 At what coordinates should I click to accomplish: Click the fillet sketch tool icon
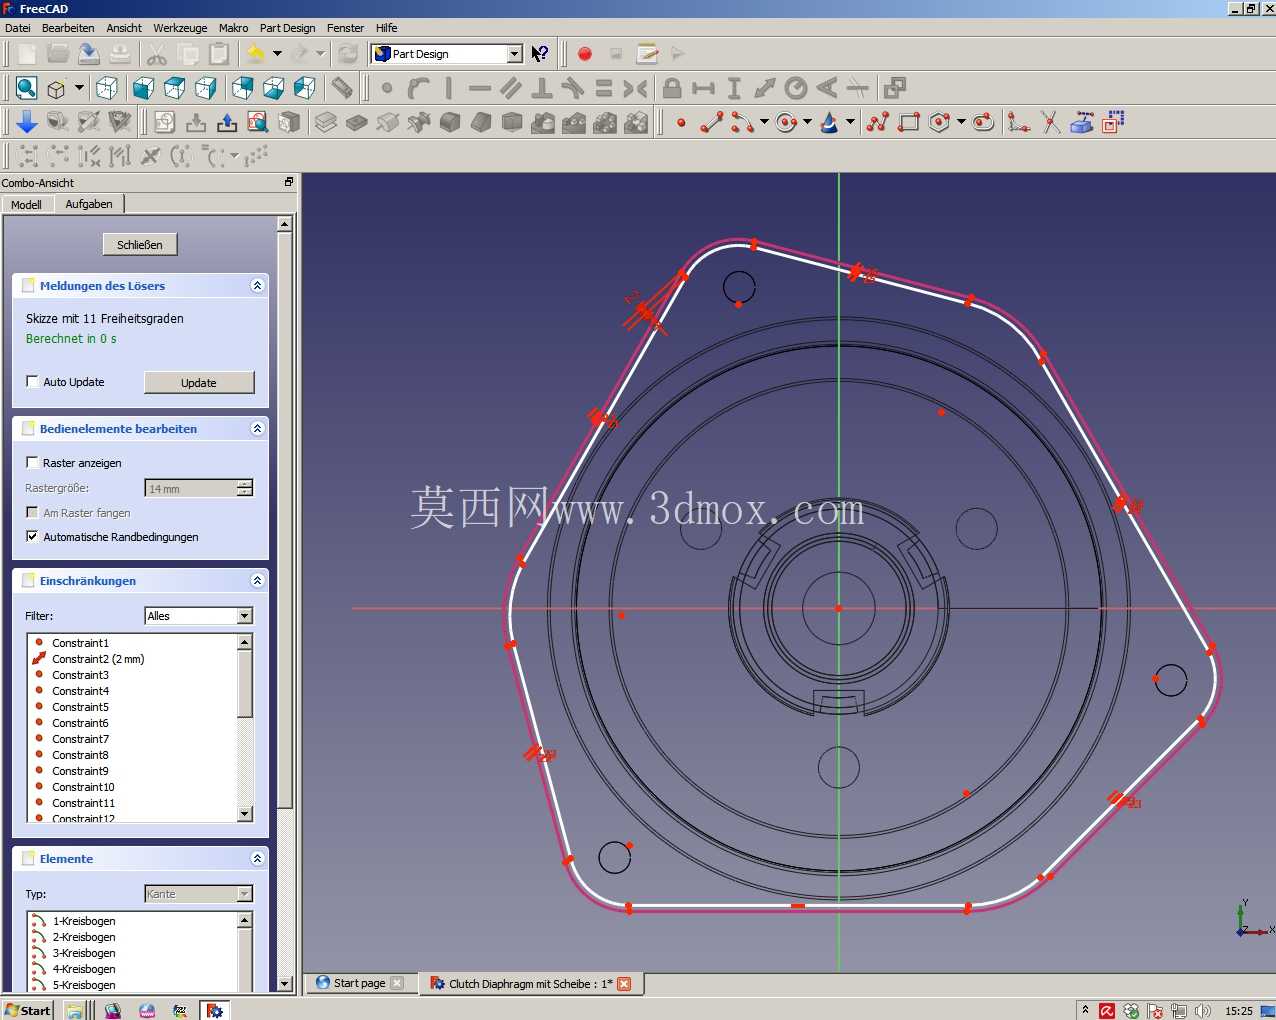pos(1019,122)
